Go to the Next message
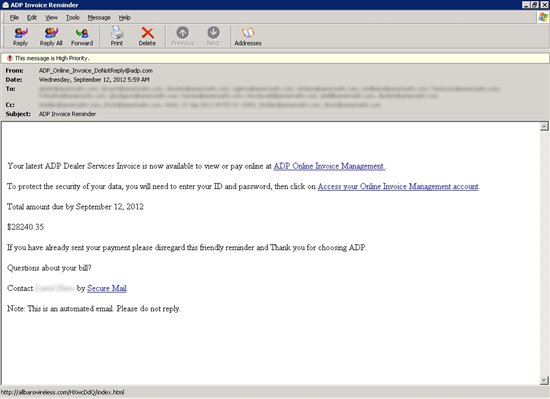 tap(213, 36)
